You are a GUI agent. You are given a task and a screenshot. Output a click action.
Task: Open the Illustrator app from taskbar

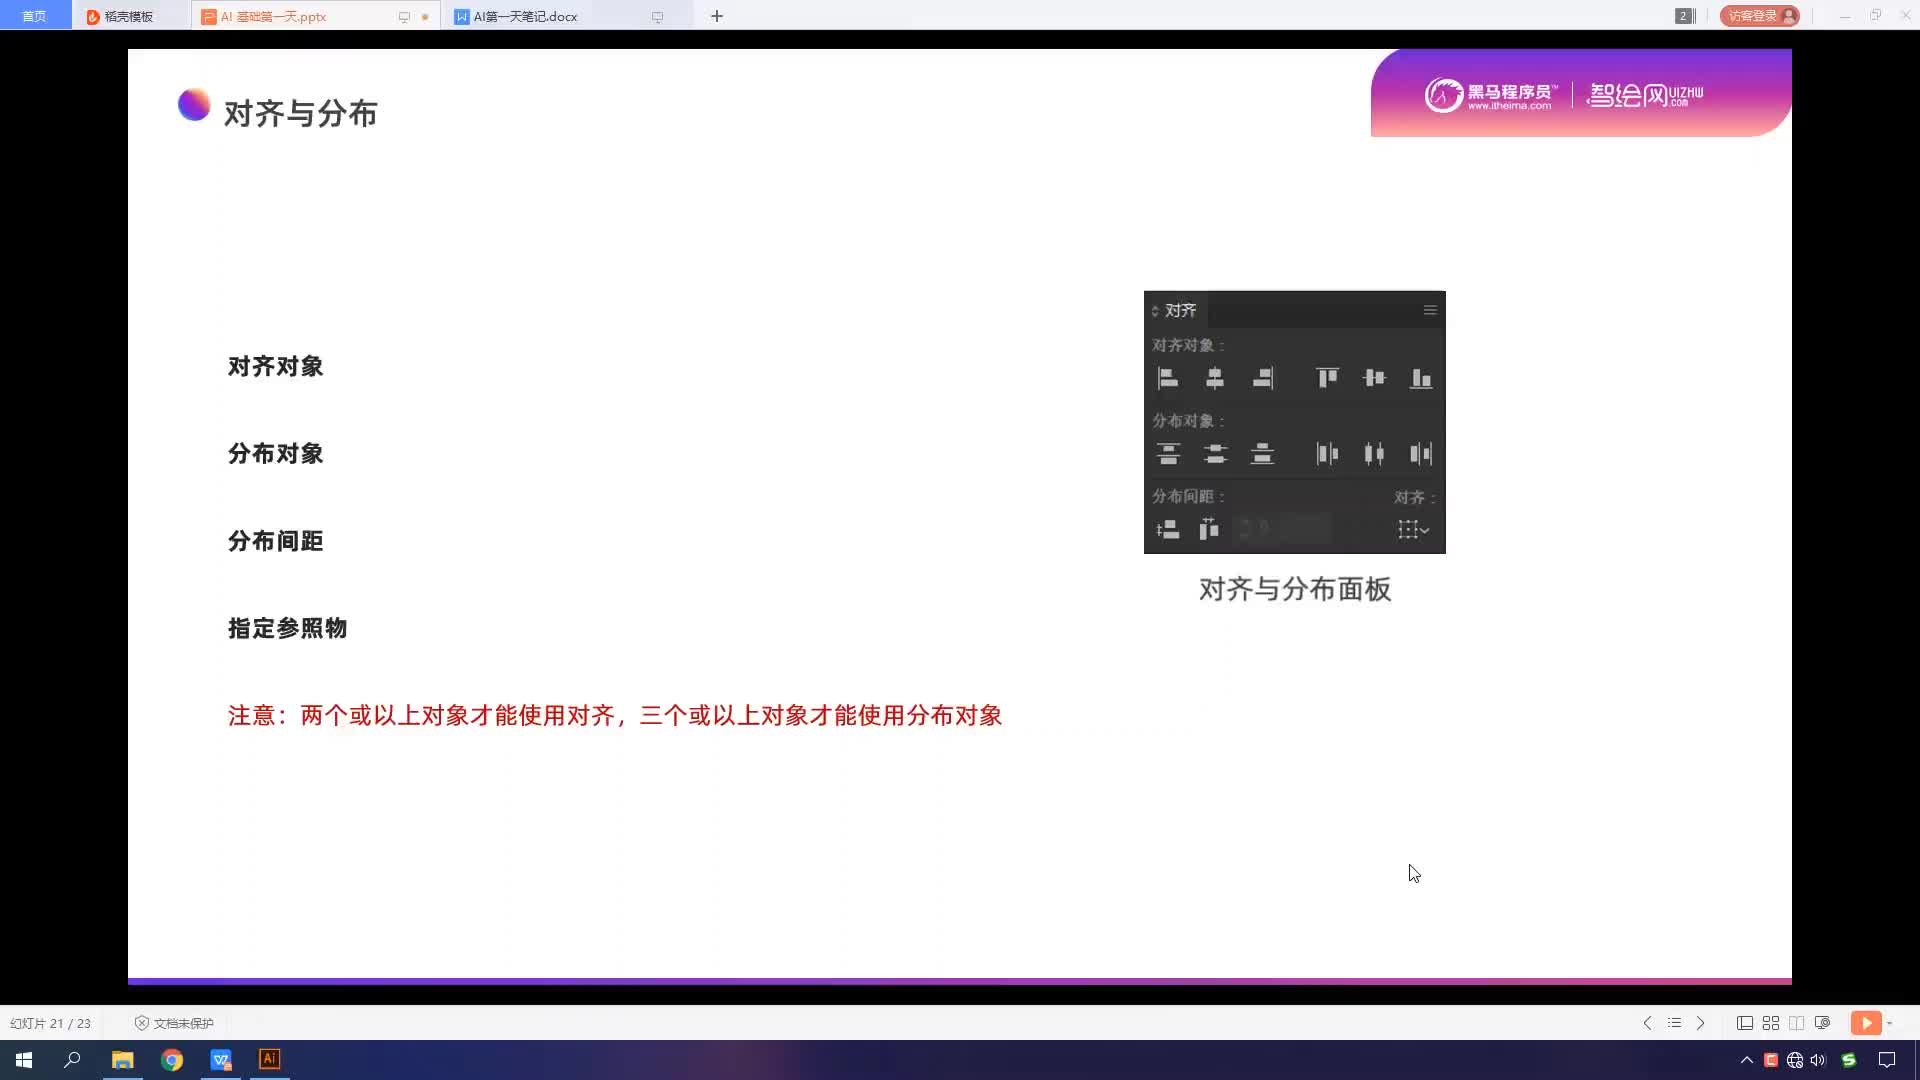click(270, 1059)
